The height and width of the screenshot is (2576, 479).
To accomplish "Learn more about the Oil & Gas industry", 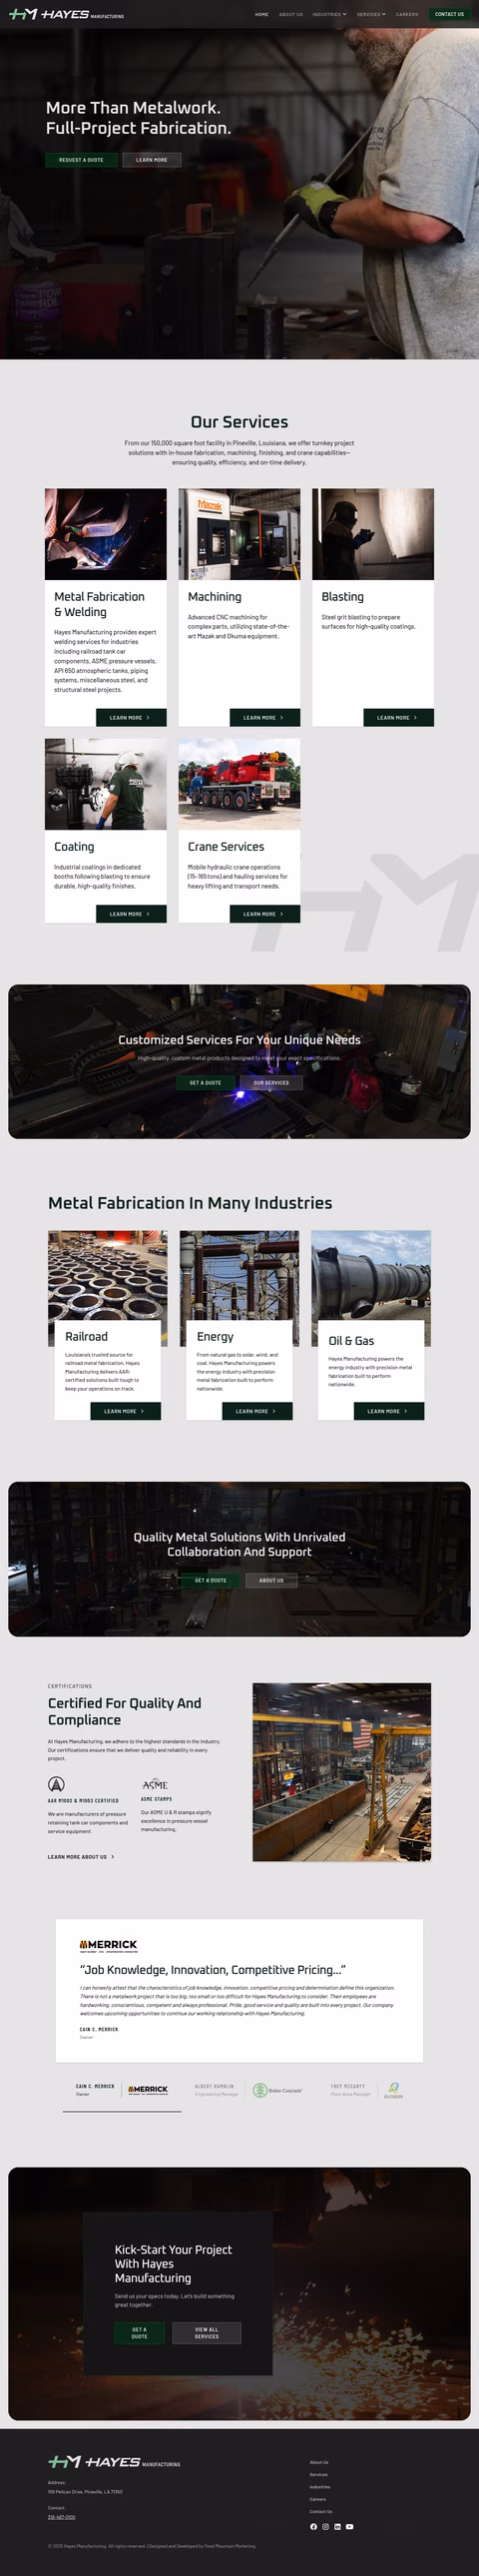I will coord(389,1411).
